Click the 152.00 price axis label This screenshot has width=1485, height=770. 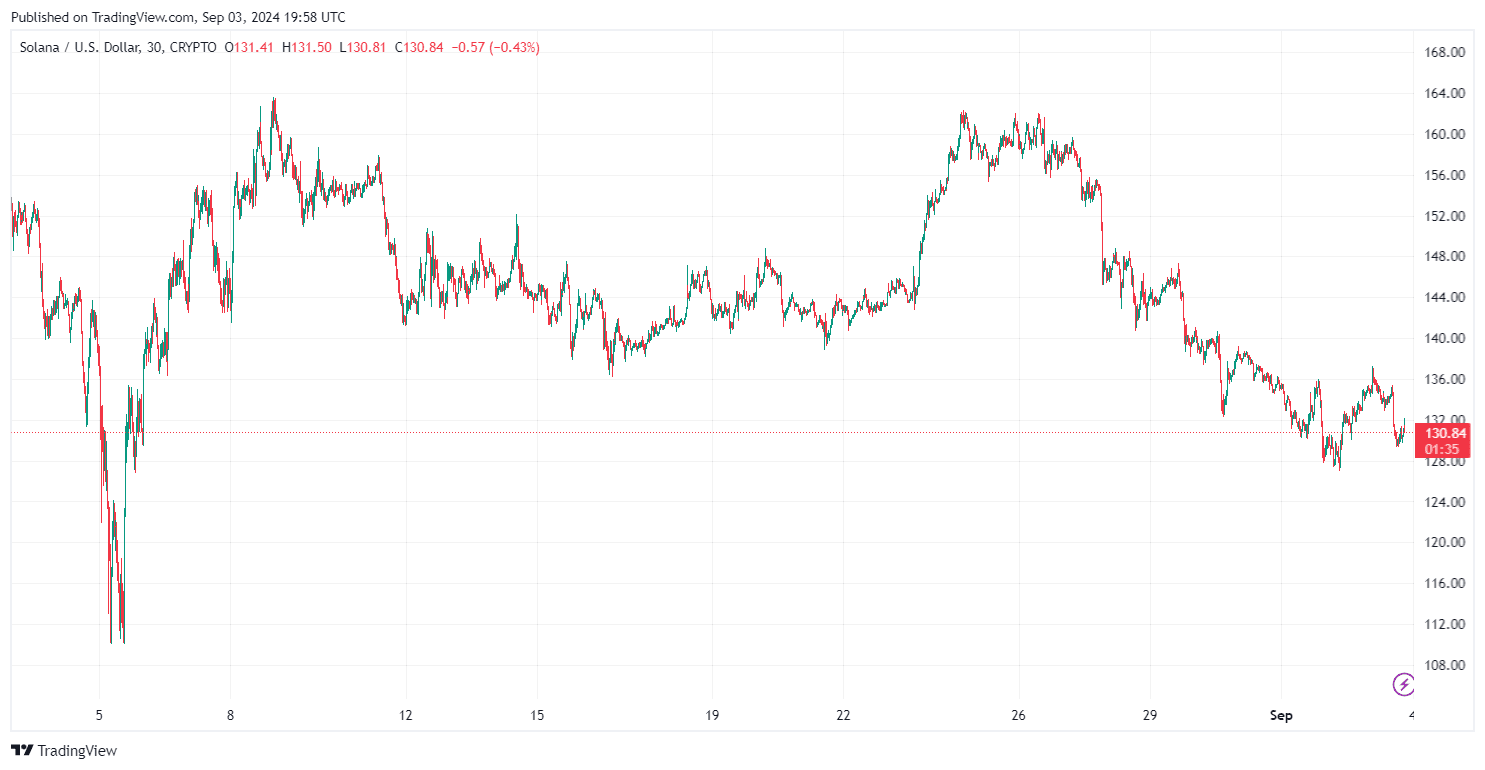coord(1445,216)
